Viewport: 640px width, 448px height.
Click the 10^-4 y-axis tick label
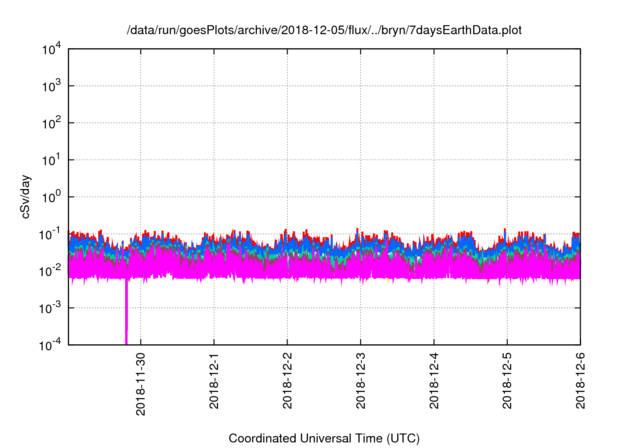[50, 345]
